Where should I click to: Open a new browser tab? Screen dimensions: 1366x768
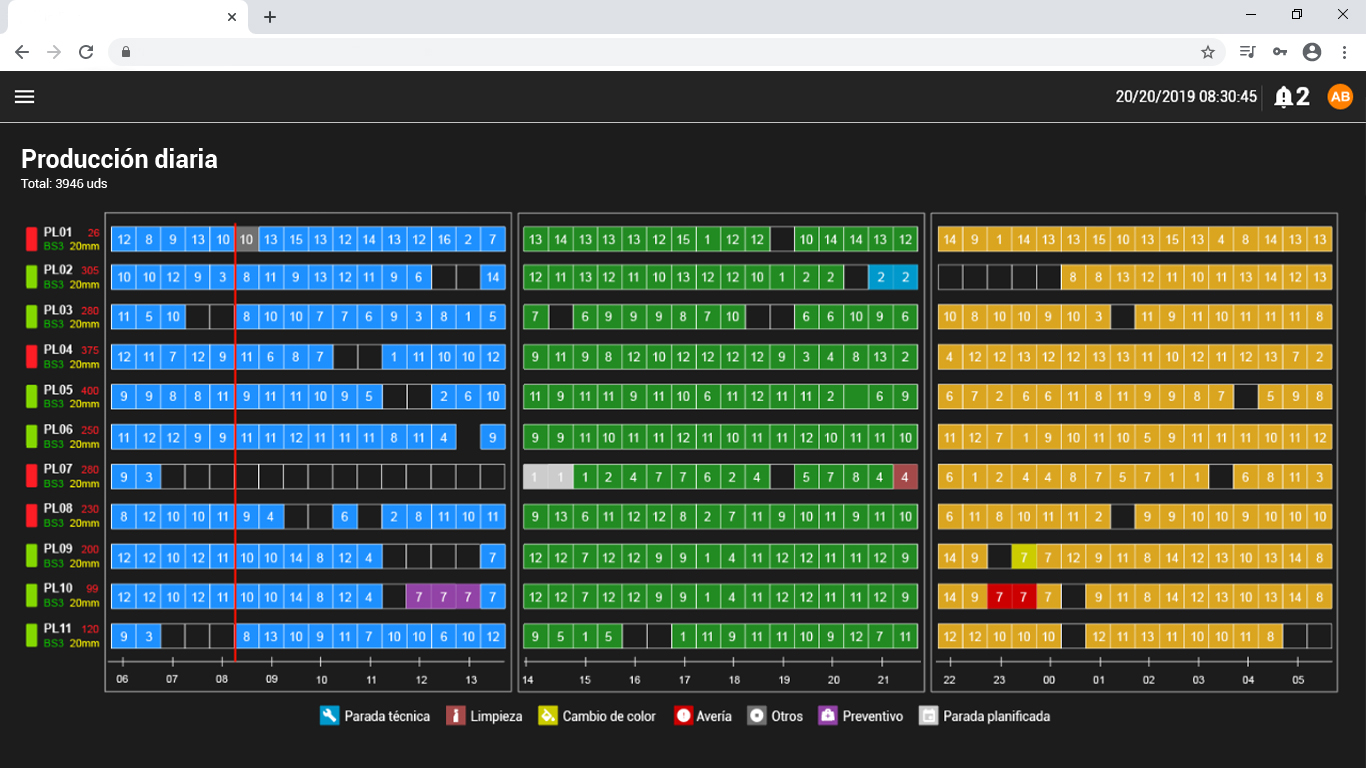270,17
